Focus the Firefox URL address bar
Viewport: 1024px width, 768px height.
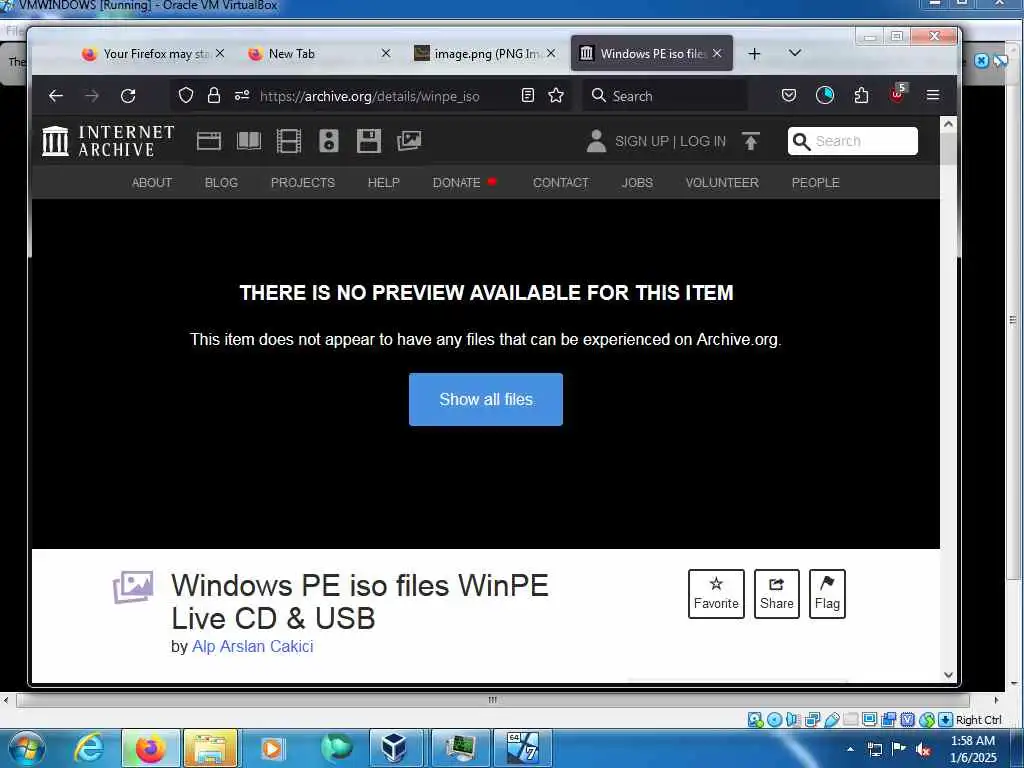(370, 96)
